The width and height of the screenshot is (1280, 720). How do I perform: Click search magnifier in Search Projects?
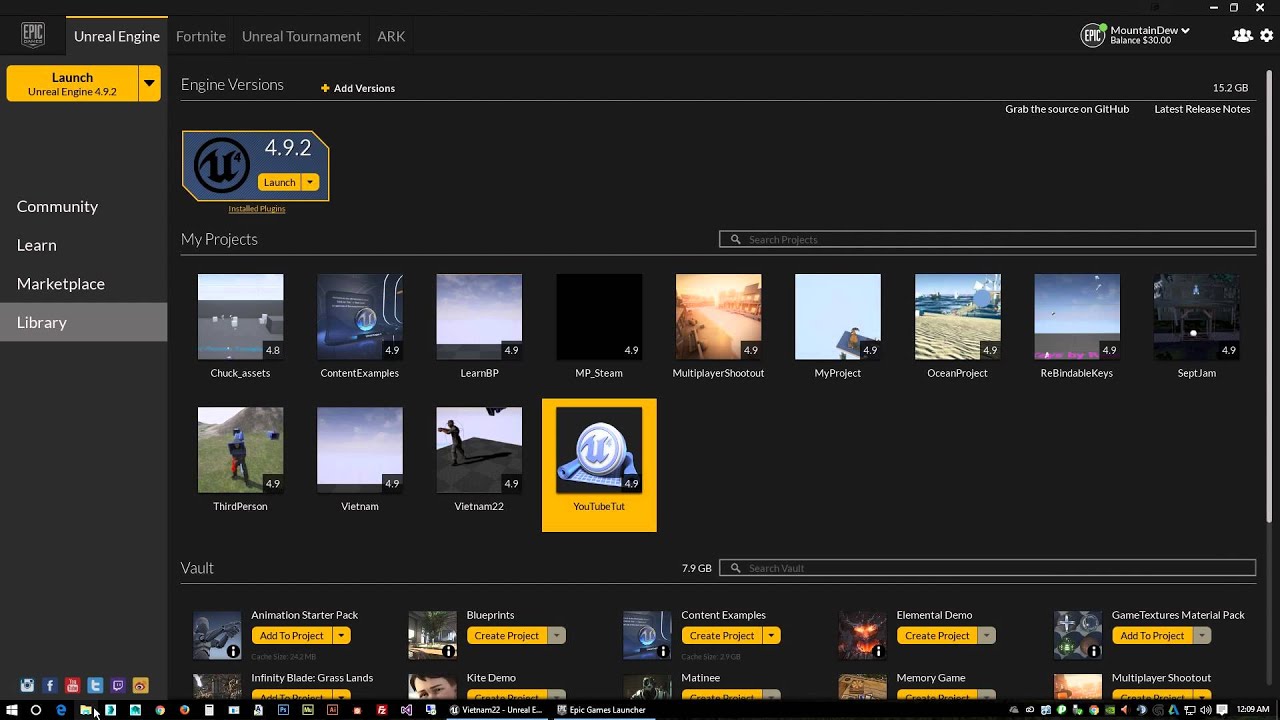[736, 240]
